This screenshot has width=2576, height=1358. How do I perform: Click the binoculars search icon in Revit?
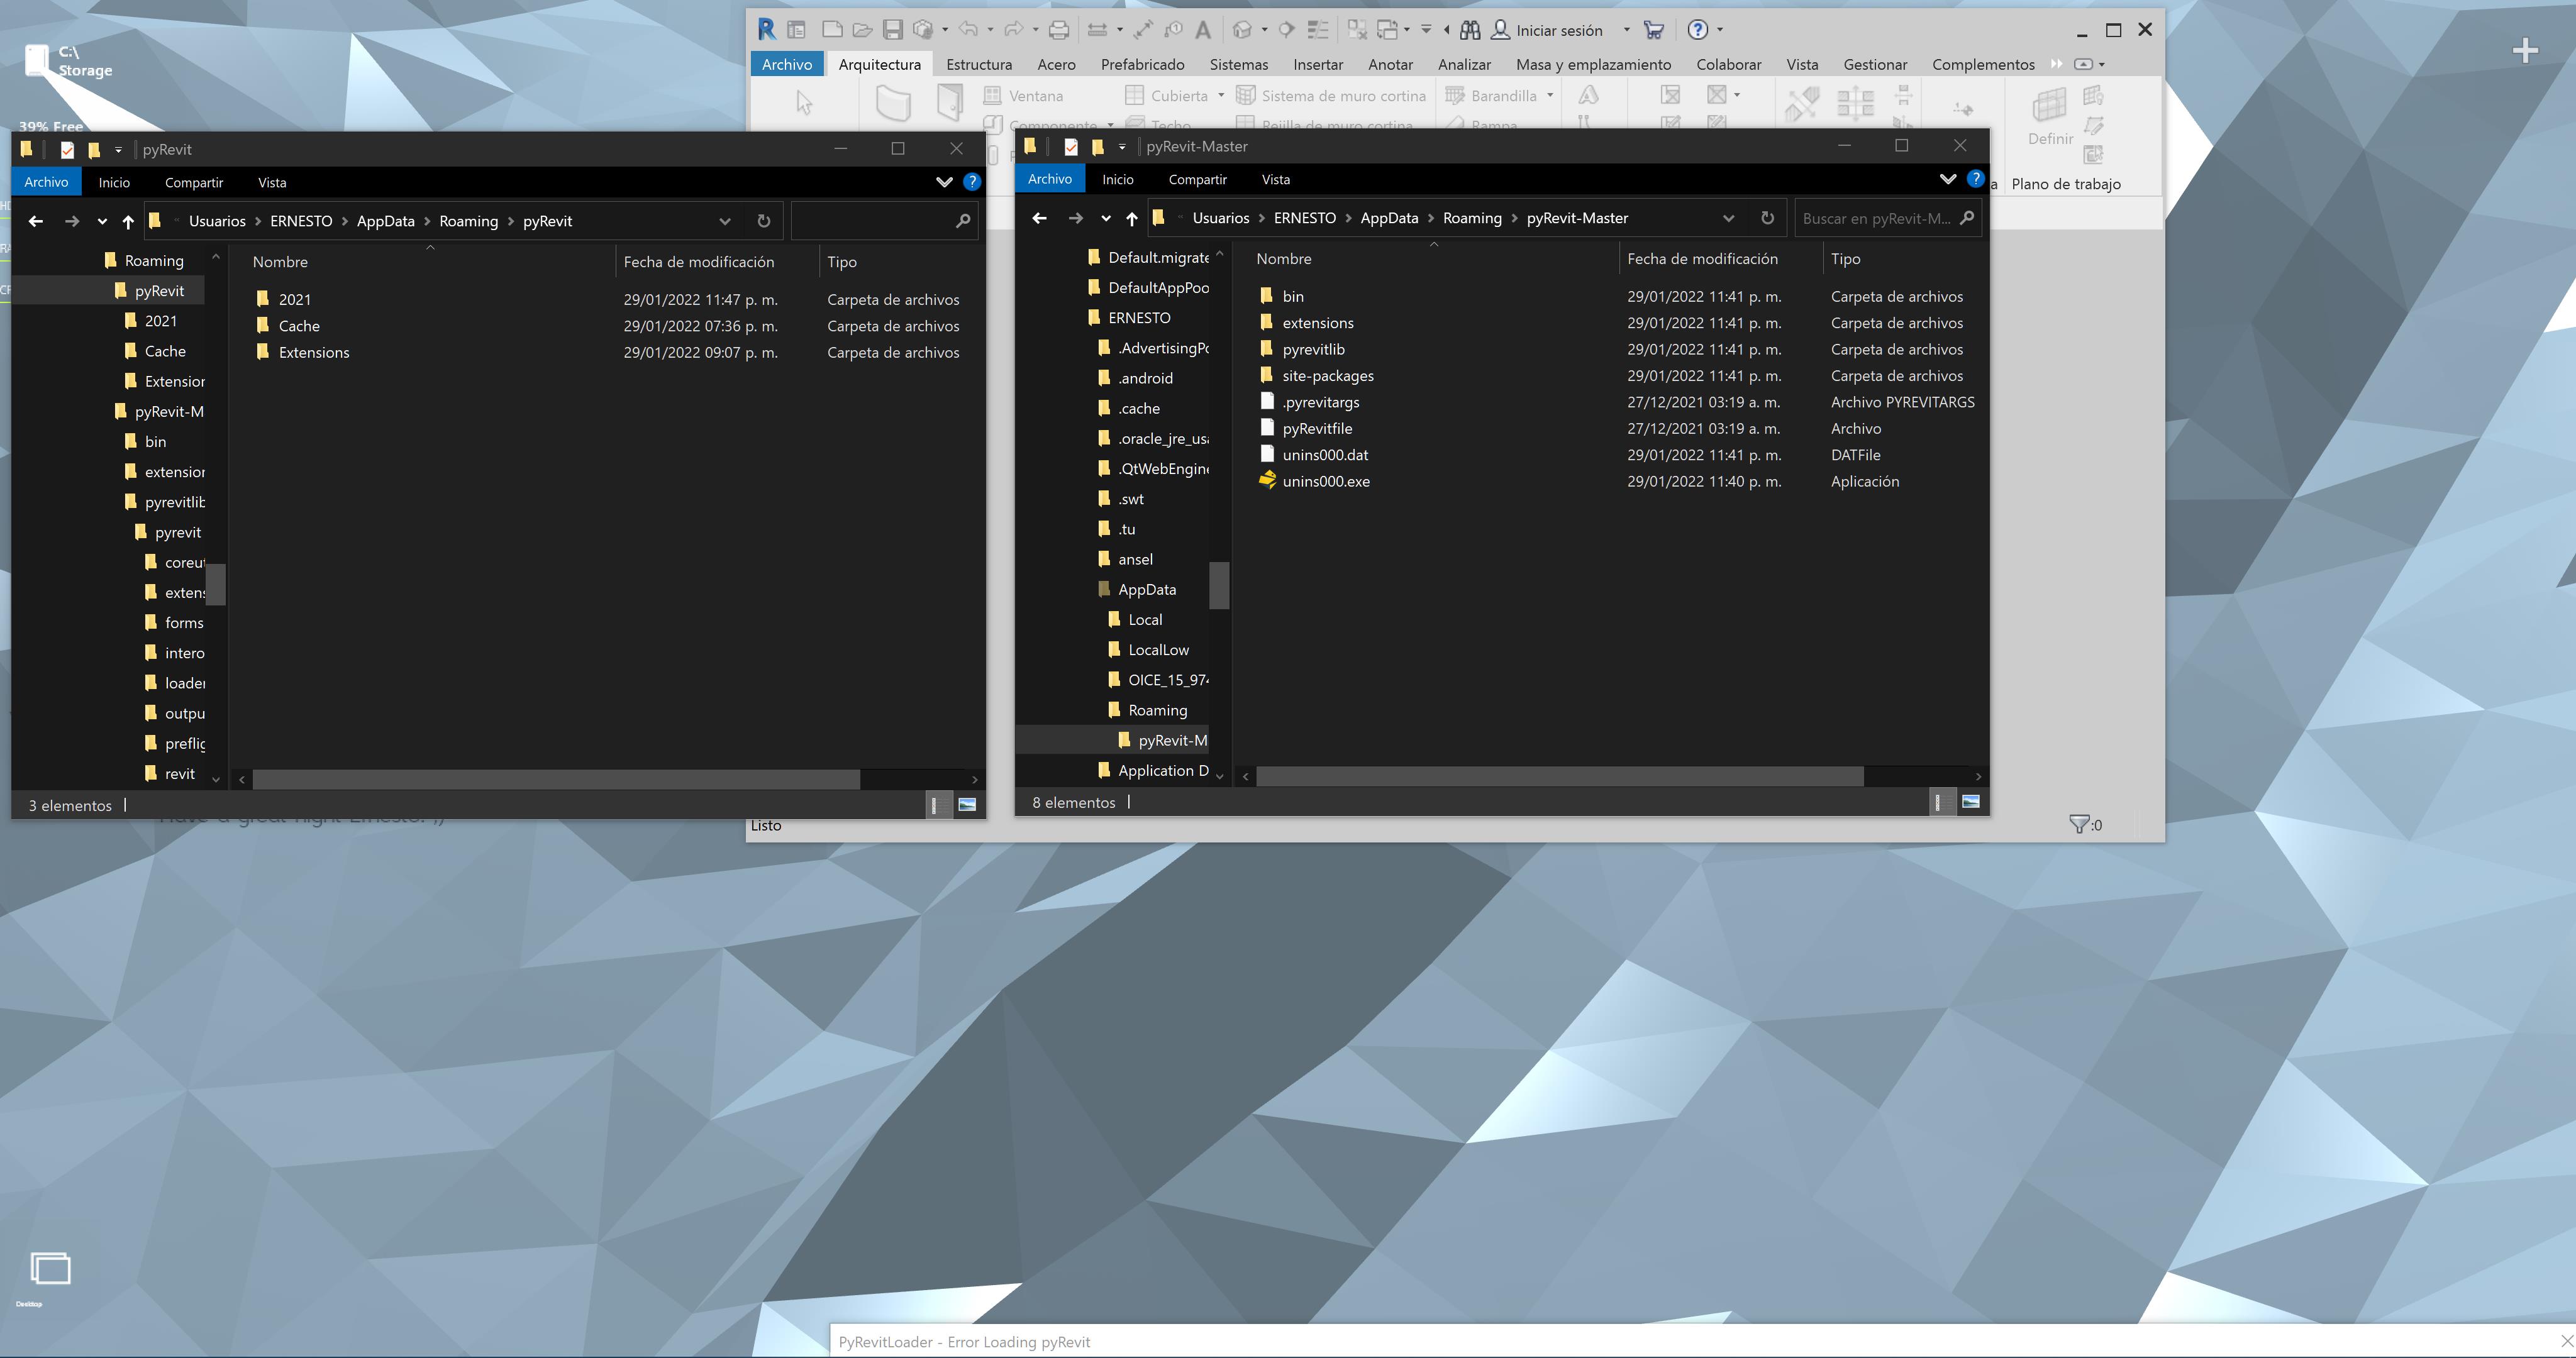[x=1469, y=30]
